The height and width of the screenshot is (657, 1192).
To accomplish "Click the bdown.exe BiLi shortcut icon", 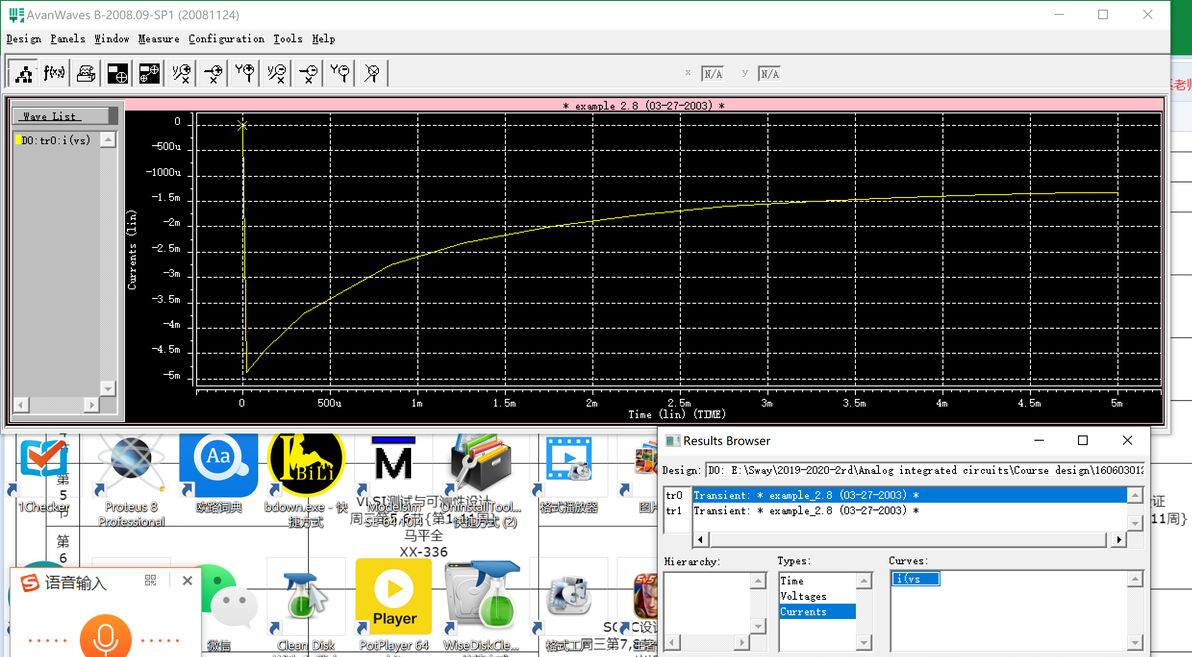I will click(306, 479).
